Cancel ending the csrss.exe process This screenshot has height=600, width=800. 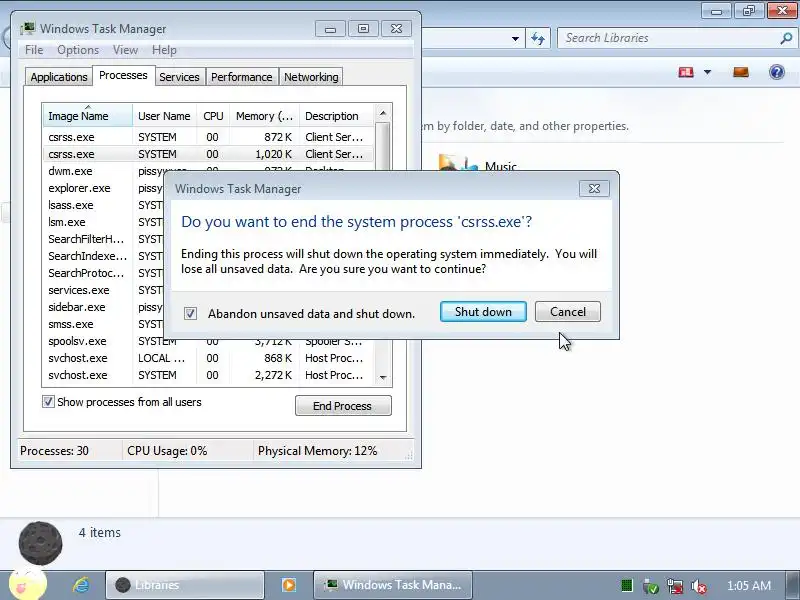(567, 312)
